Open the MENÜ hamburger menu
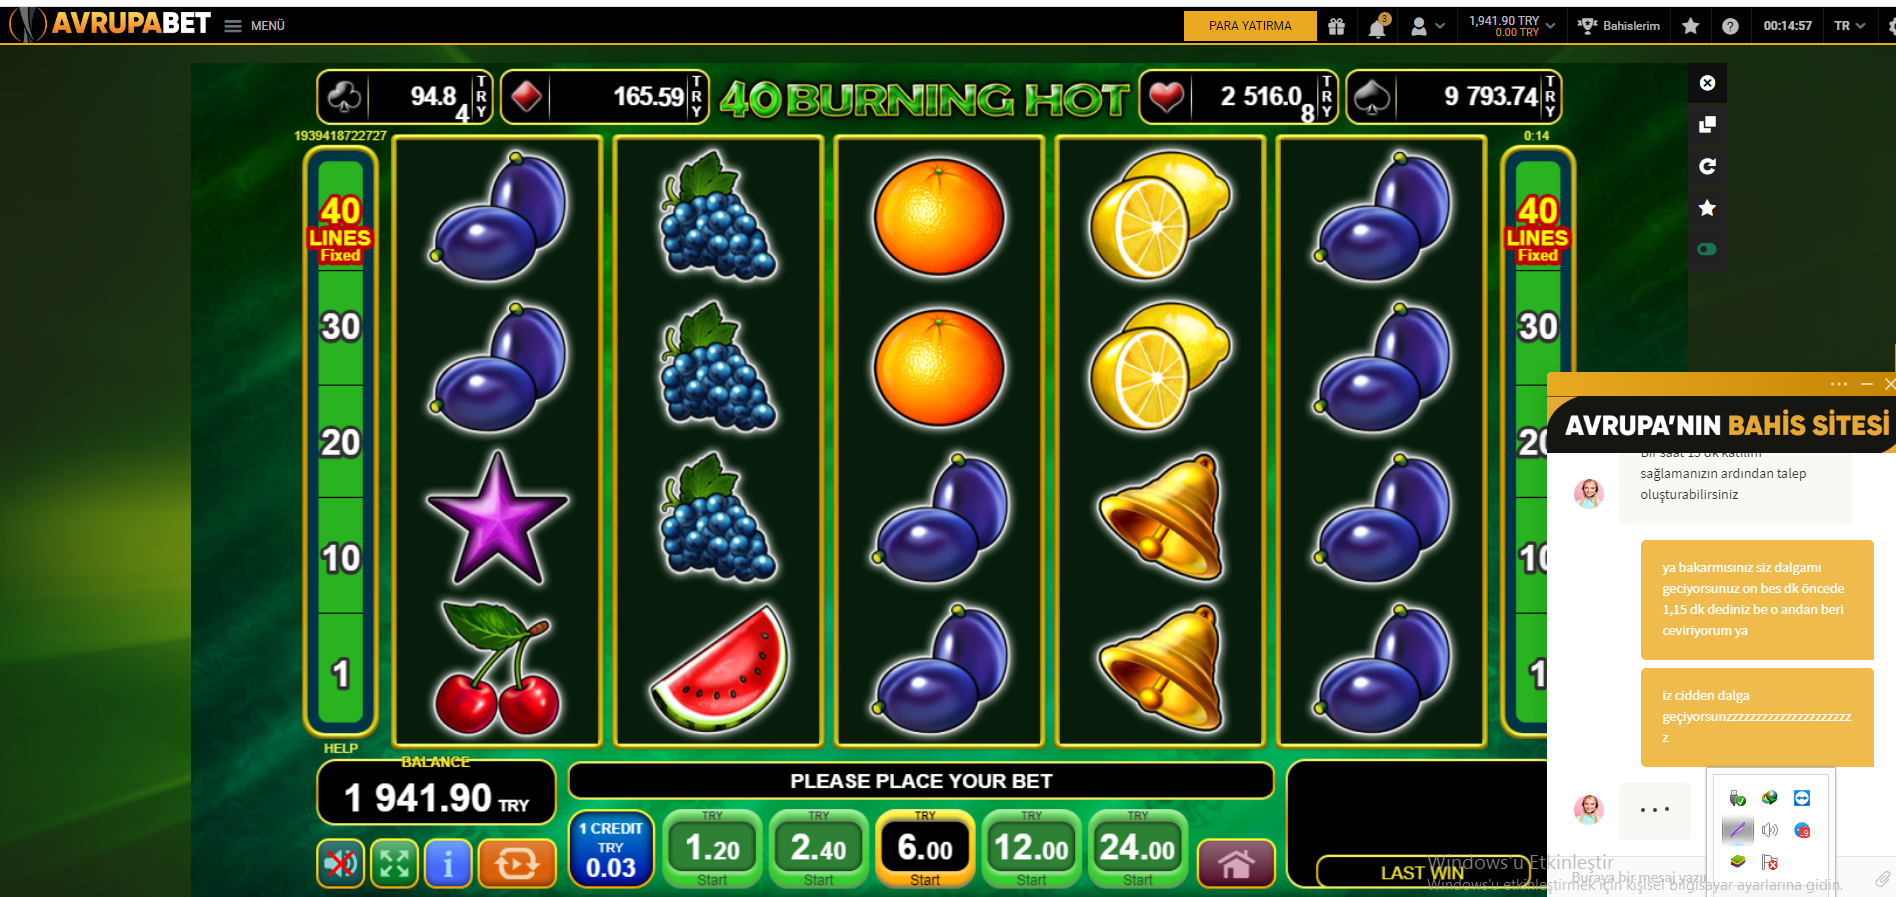This screenshot has width=1896, height=897. click(x=255, y=26)
